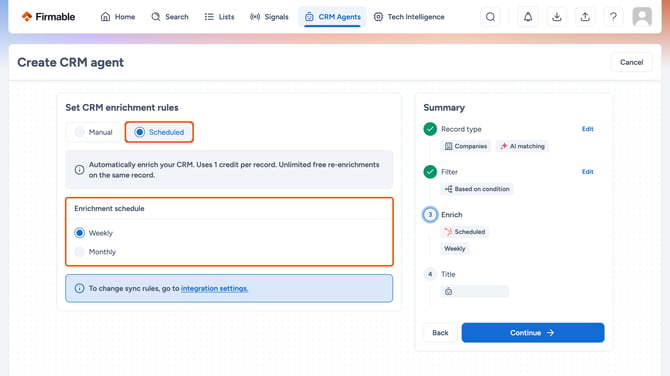The height and width of the screenshot is (376, 670).
Task: Click the upload icon button
Action: 585,17
